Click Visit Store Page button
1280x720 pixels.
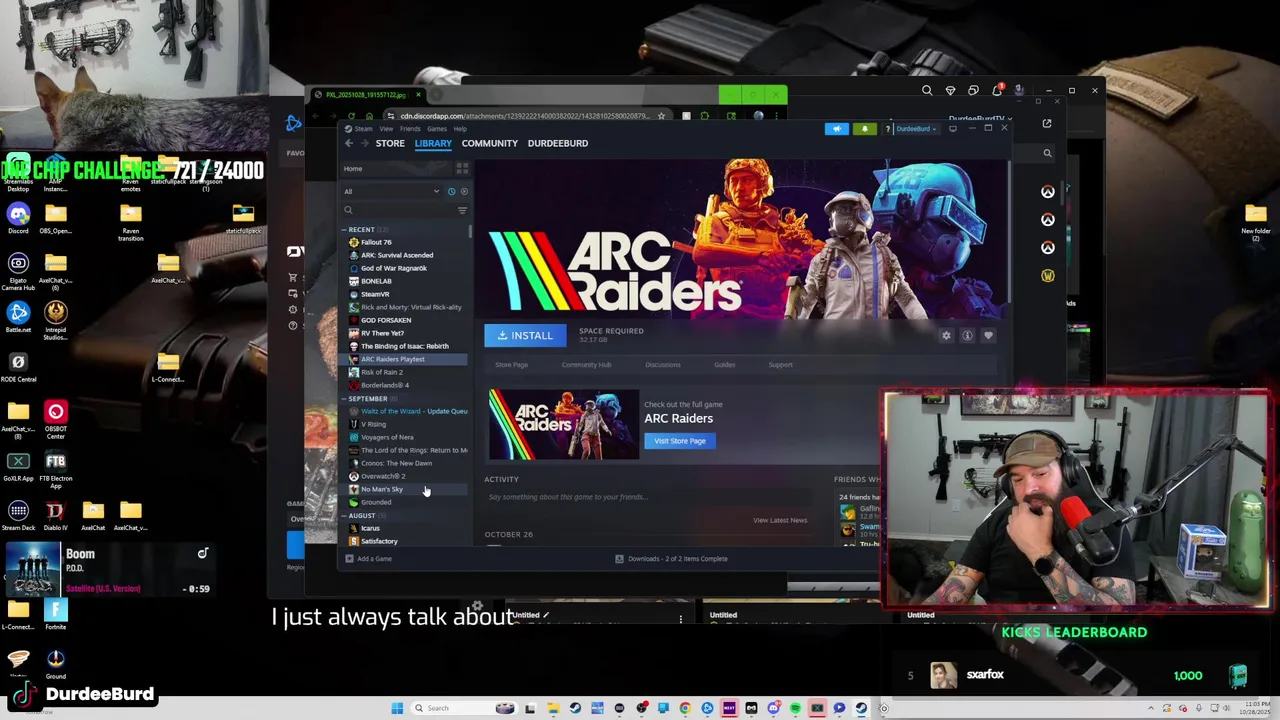pos(680,441)
